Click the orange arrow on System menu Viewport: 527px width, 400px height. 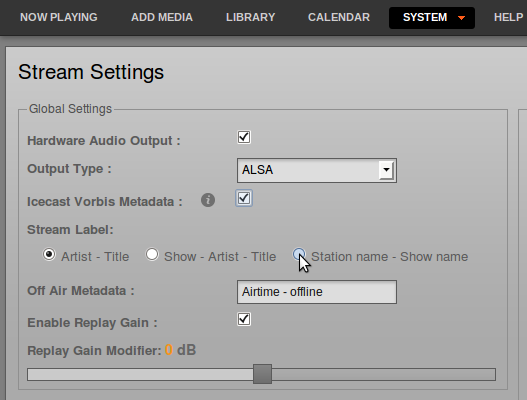point(461,18)
